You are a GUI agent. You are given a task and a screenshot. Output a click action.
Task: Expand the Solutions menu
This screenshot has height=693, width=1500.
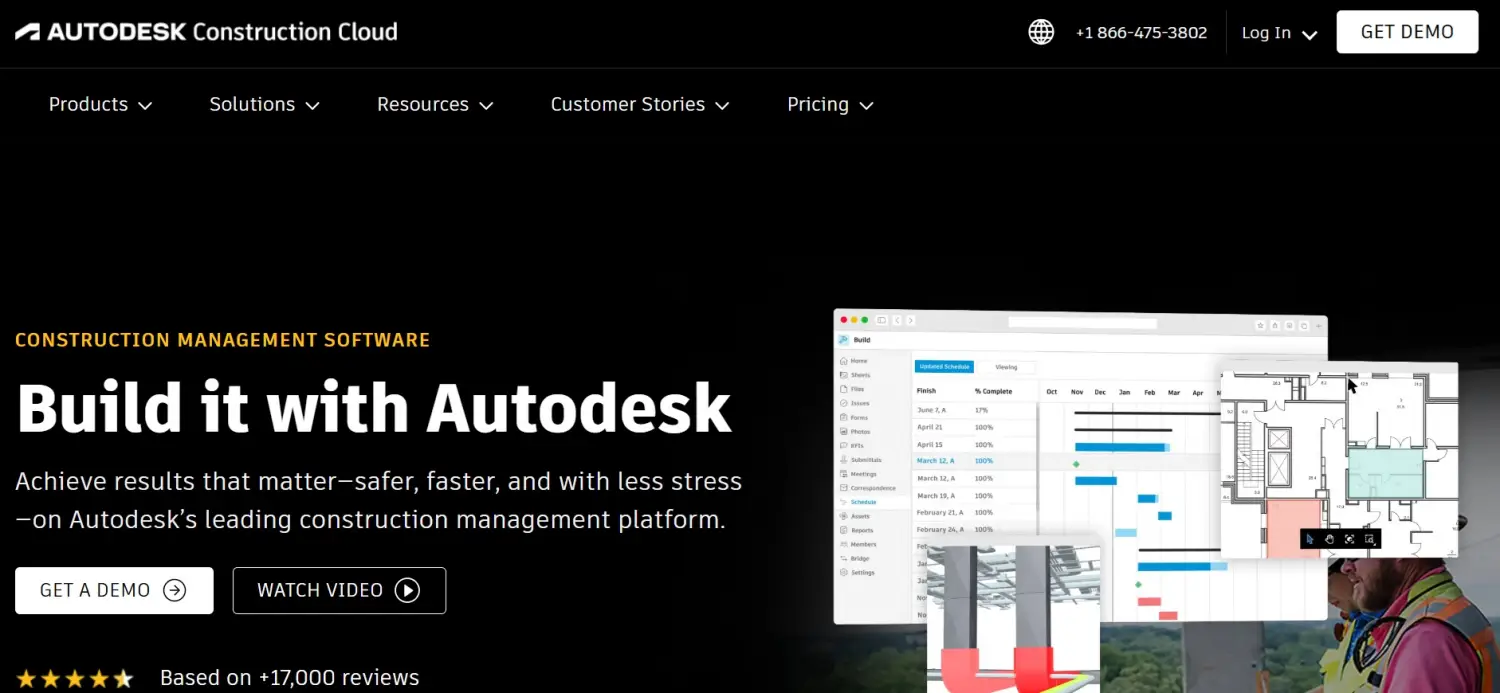point(264,104)
